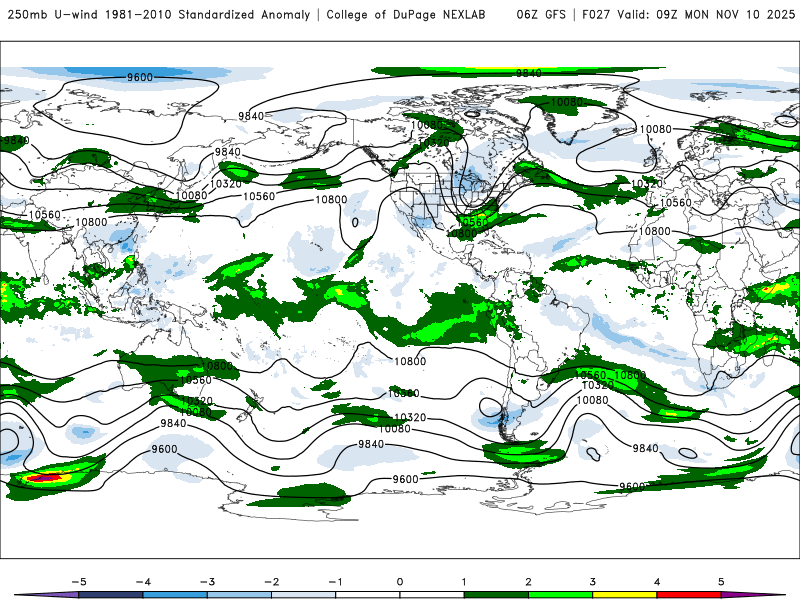Click the yellow 3-to-4 colorbar segment
Screen dimensions: 800x600
point(624,595)
